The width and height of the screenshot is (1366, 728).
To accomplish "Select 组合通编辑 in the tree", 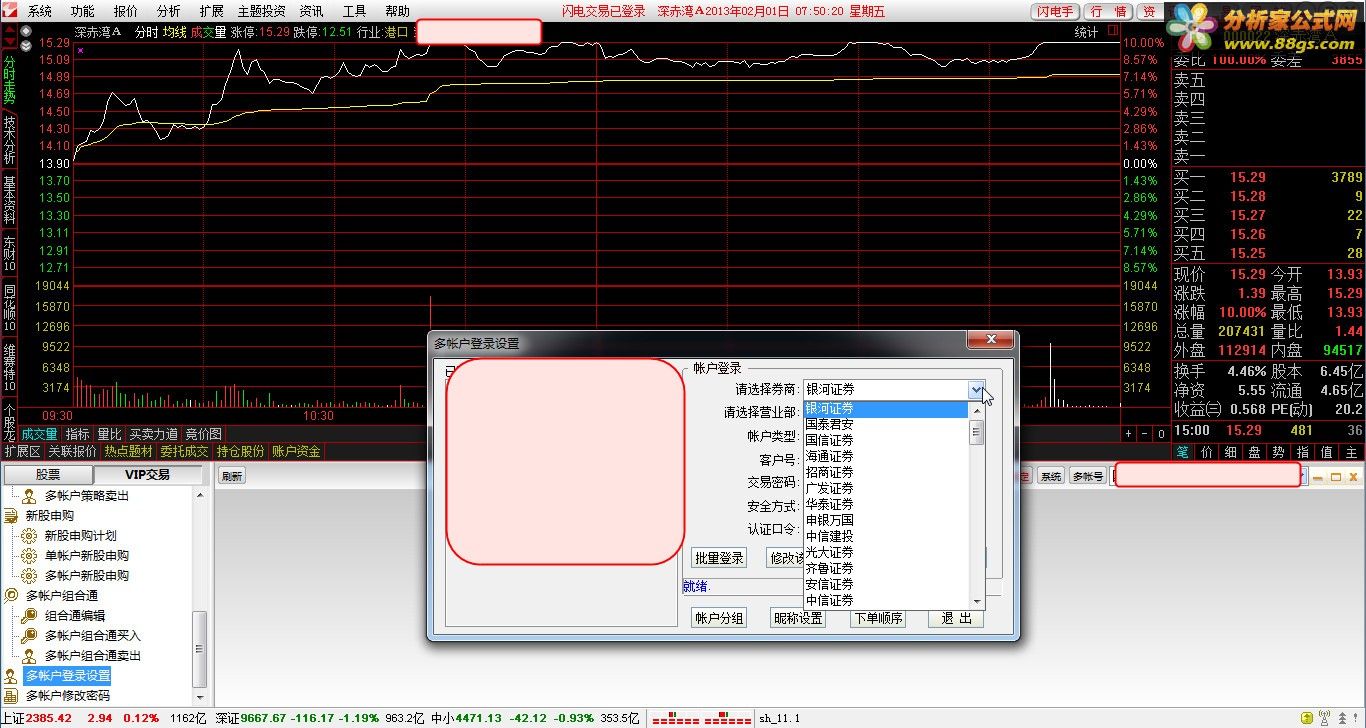I will (x=75, y=616).
